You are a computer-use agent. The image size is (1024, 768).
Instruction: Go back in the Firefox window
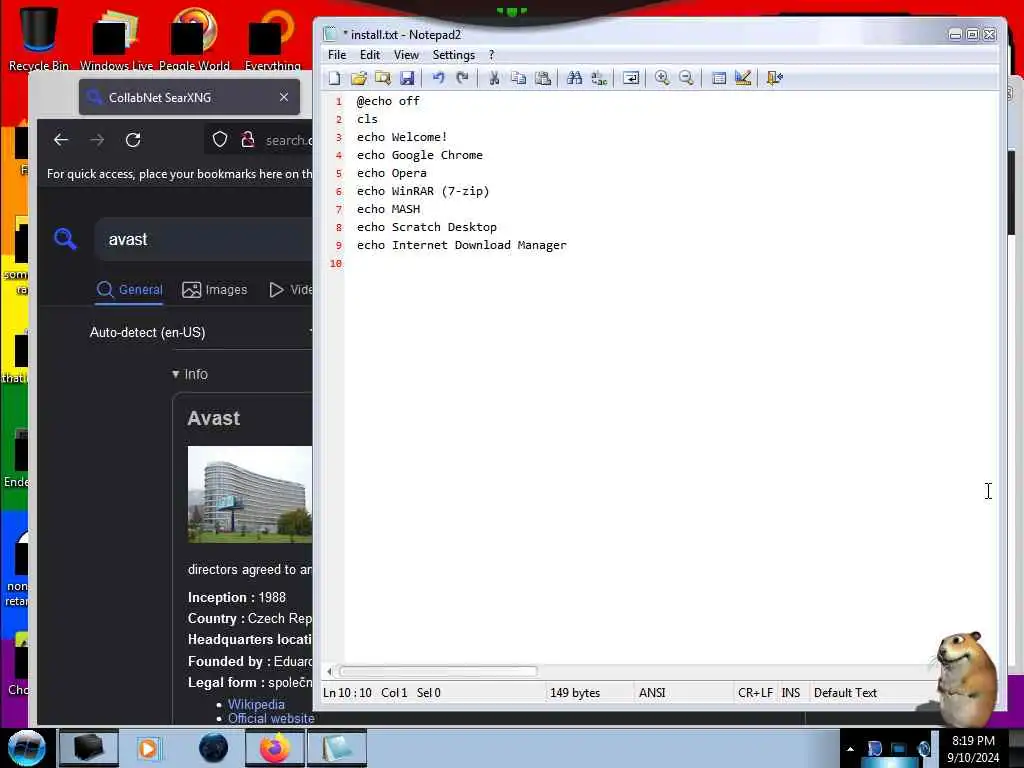click(61, 140)
